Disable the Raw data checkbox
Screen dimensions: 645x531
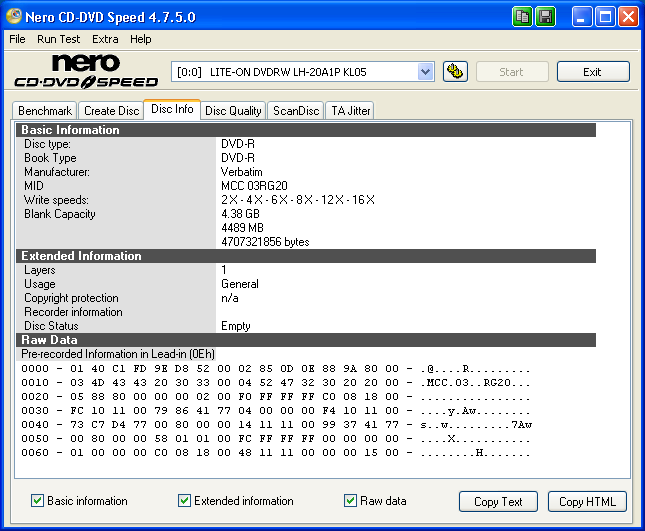click(x=351, y=501)
